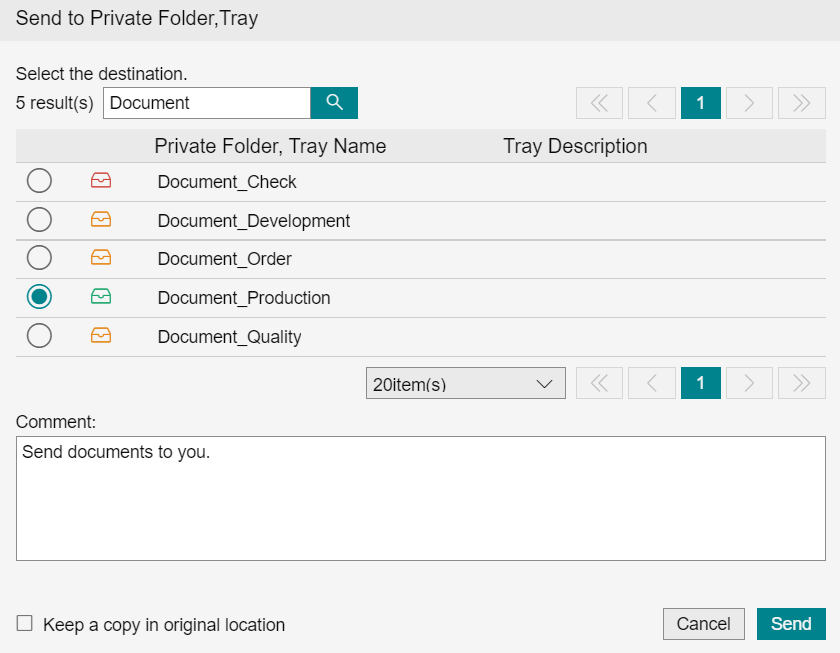
Task: Select the Document_Check radio button
Action: (x=39, y=181)
